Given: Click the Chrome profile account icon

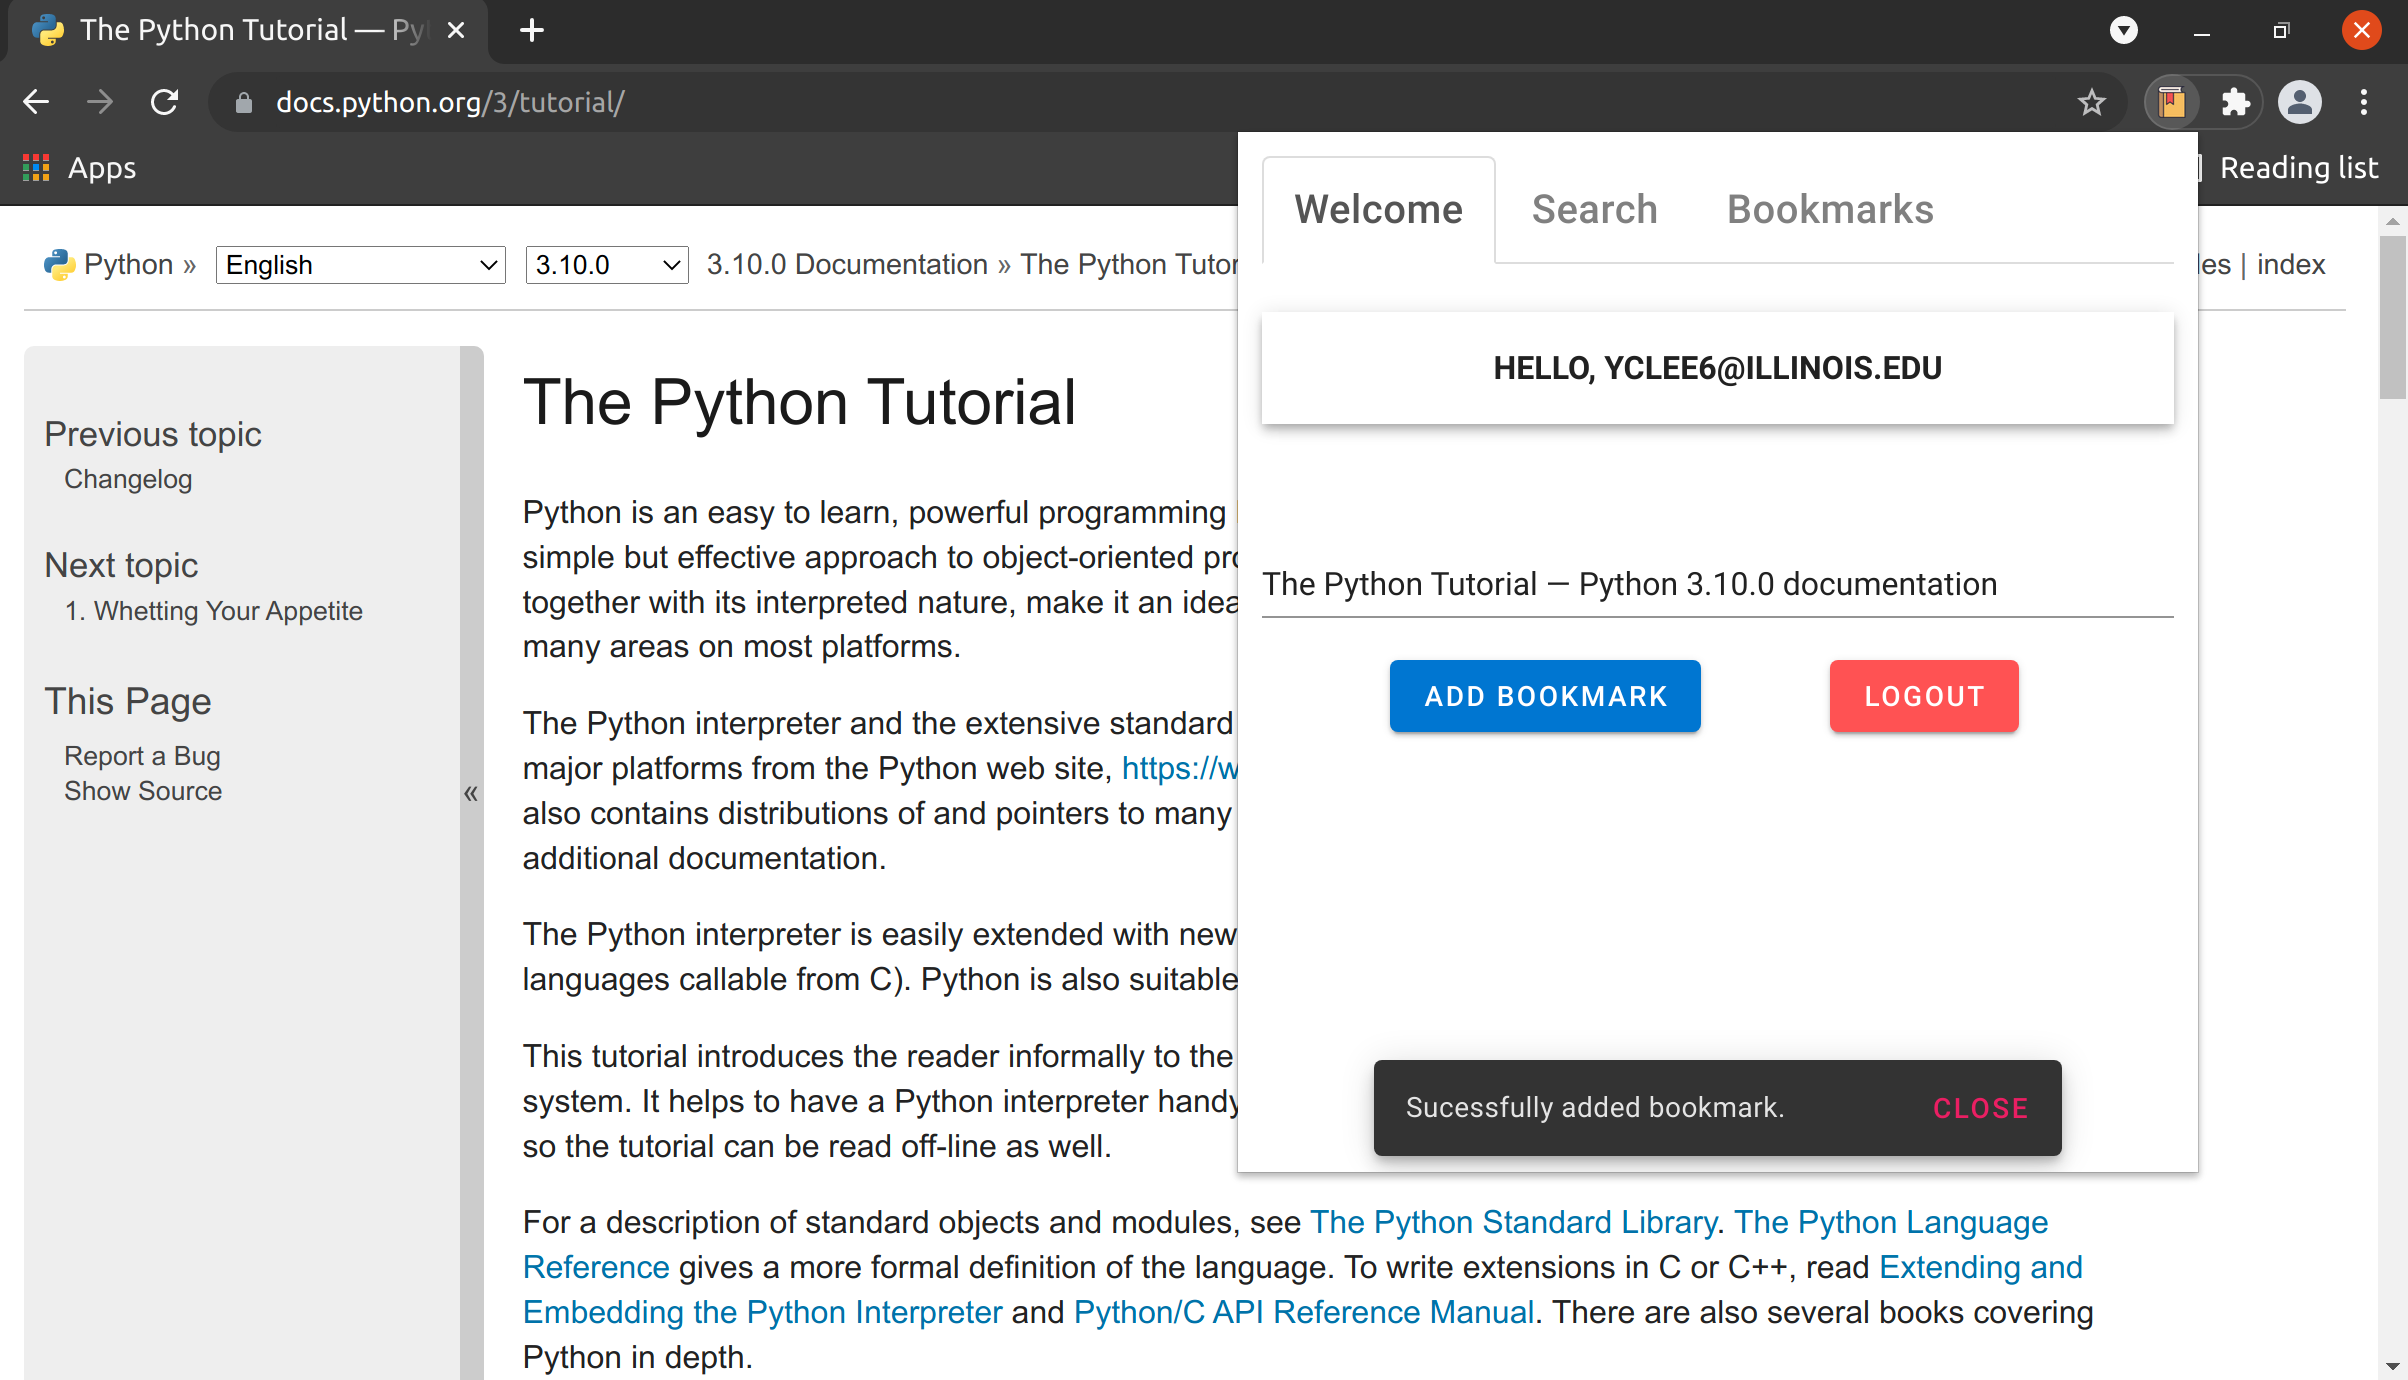Looking at the screenshot, I should click(x=2304, y=103).
